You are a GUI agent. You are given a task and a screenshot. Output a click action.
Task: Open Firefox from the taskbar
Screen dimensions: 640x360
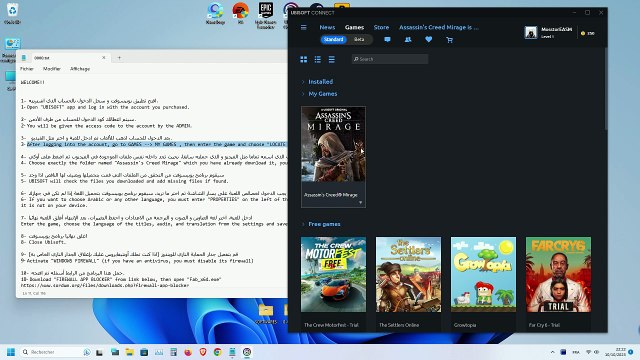pyautogui.click(x=188, y=352)
